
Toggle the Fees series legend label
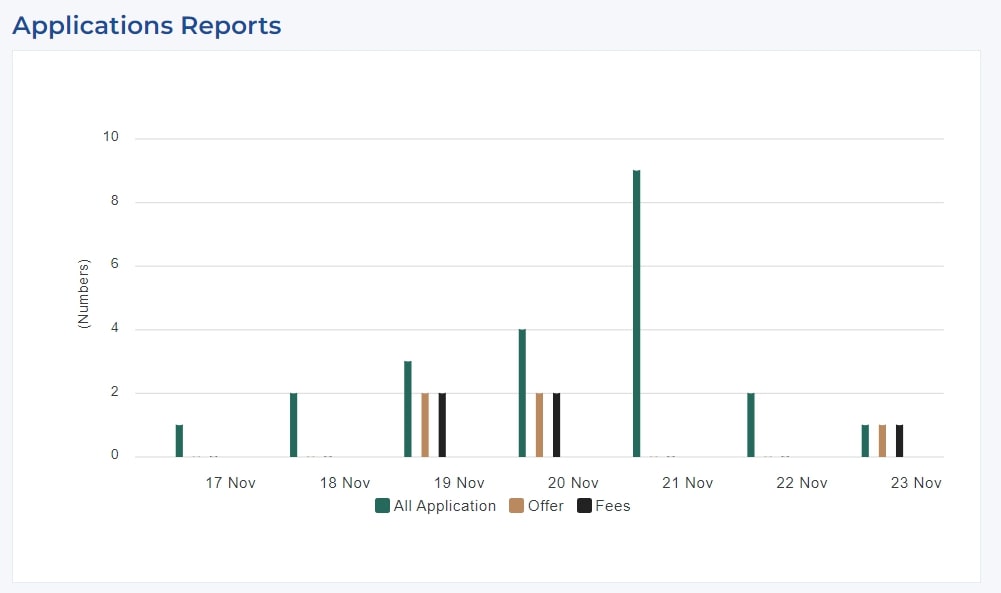tap(612, 506)
